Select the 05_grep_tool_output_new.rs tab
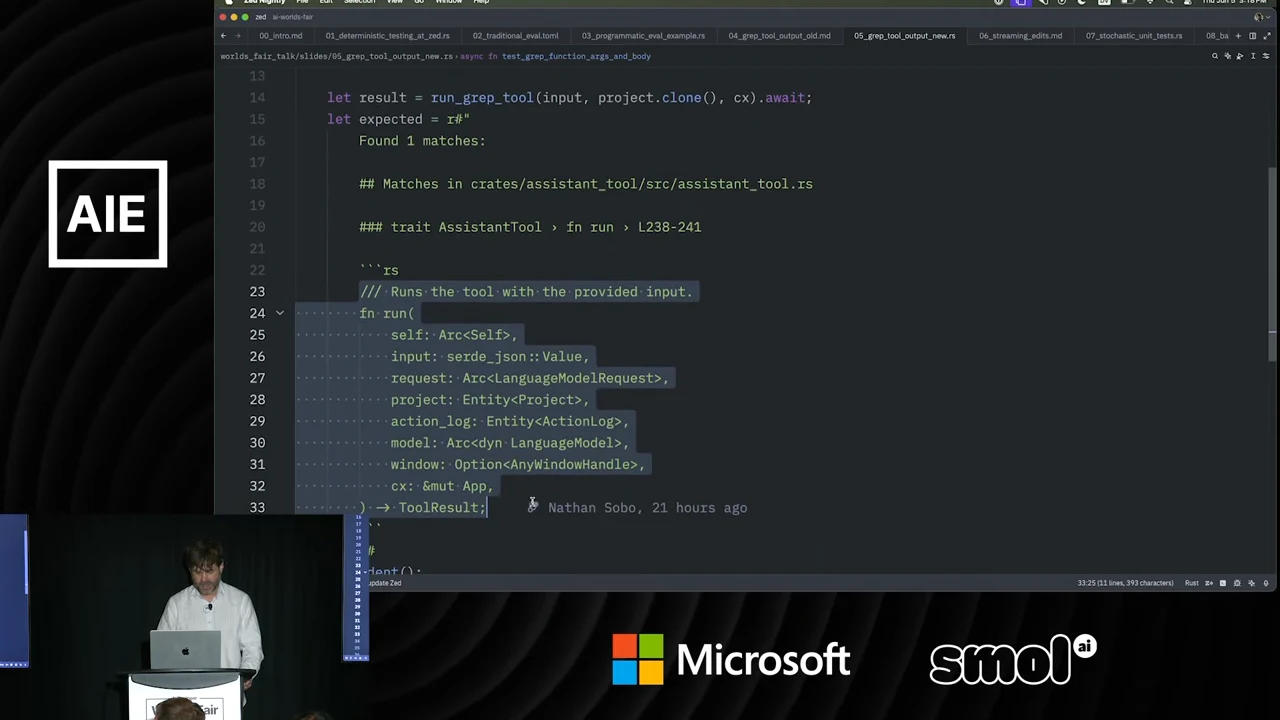 click(904, 36)
